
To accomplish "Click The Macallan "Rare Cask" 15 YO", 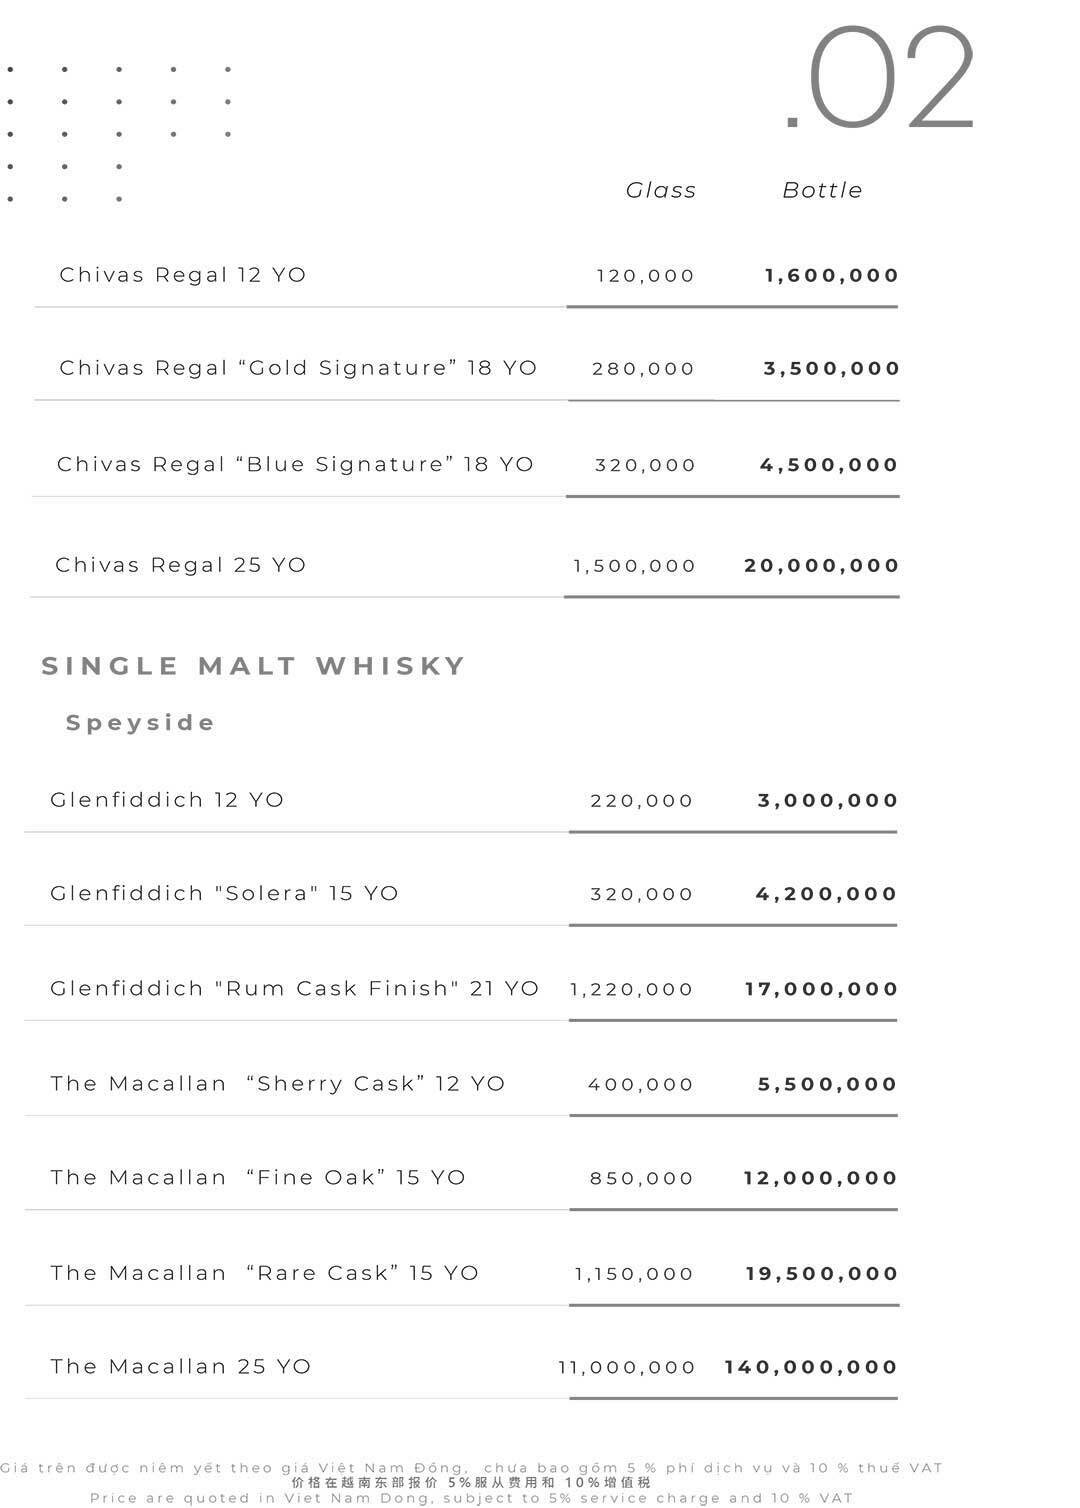I will [265, 1273].
